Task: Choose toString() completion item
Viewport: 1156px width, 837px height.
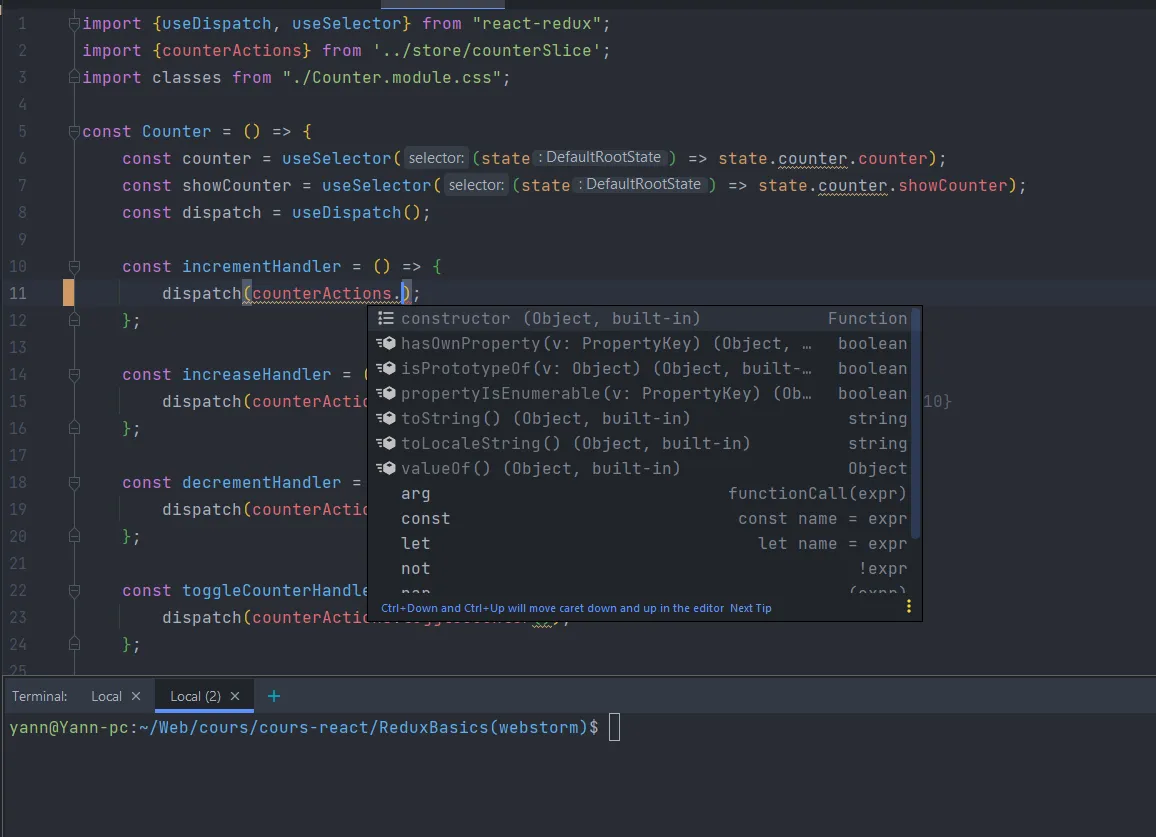Action: click(640, 419)
